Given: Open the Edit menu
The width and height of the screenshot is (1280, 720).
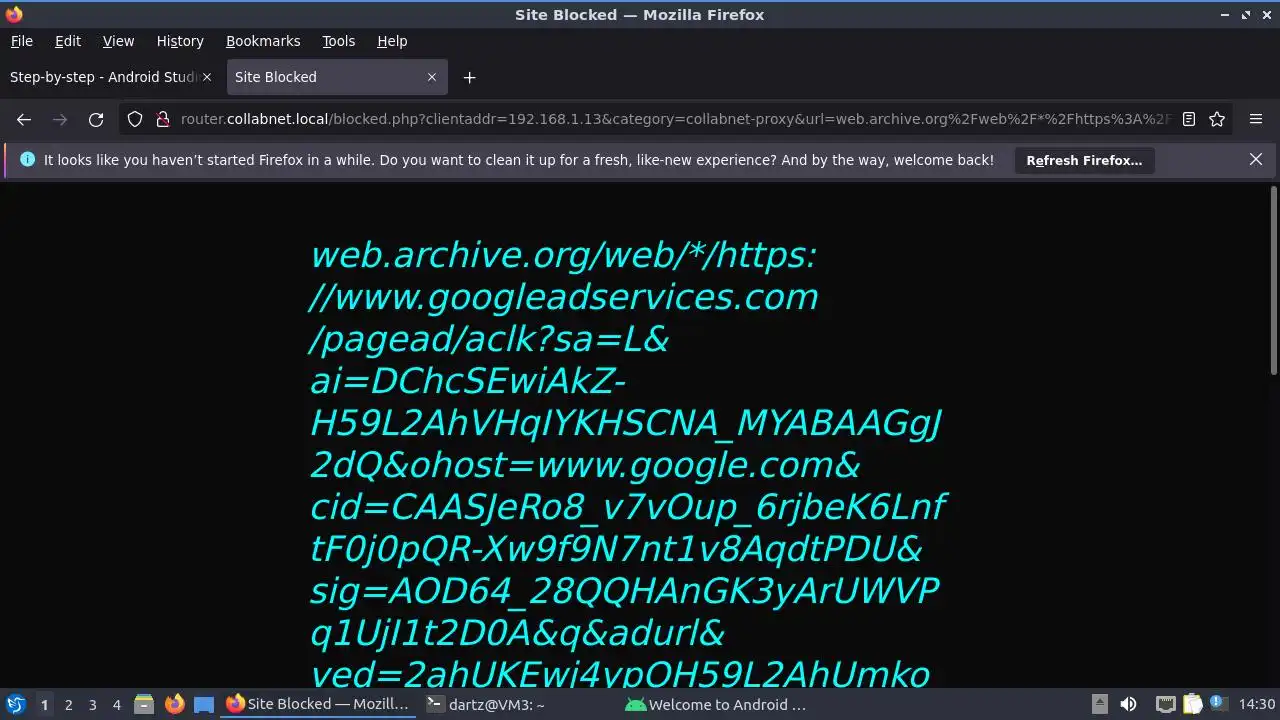Looking at the screenshot, I should pos(68,41).
